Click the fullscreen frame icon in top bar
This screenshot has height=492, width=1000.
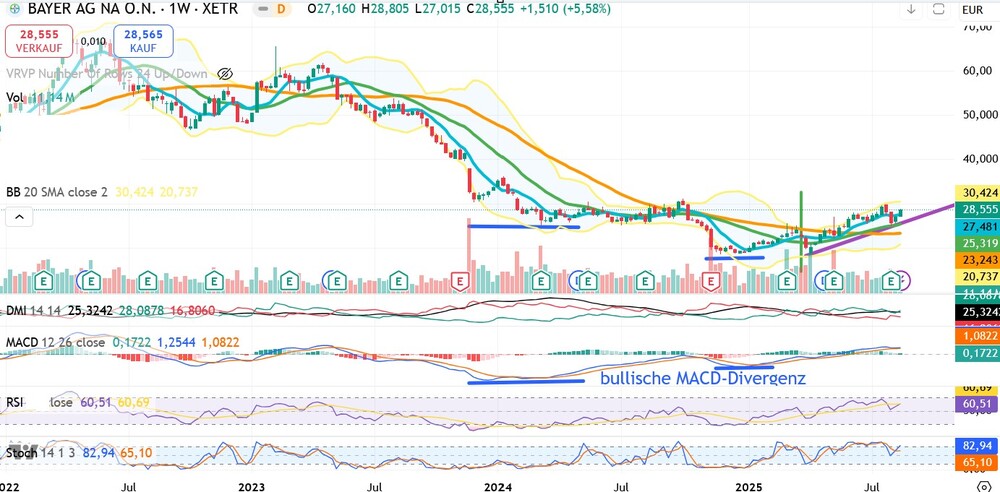pyautogui.click(x=938, y=9)
